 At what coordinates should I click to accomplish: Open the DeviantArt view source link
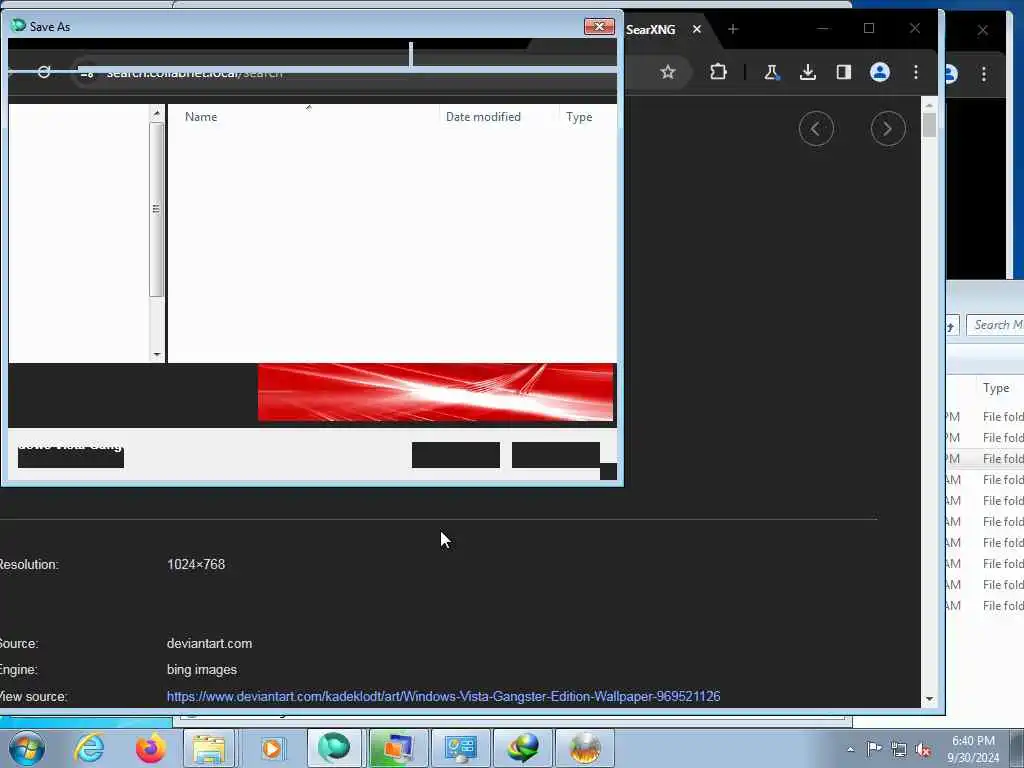[x=443, y=696]
